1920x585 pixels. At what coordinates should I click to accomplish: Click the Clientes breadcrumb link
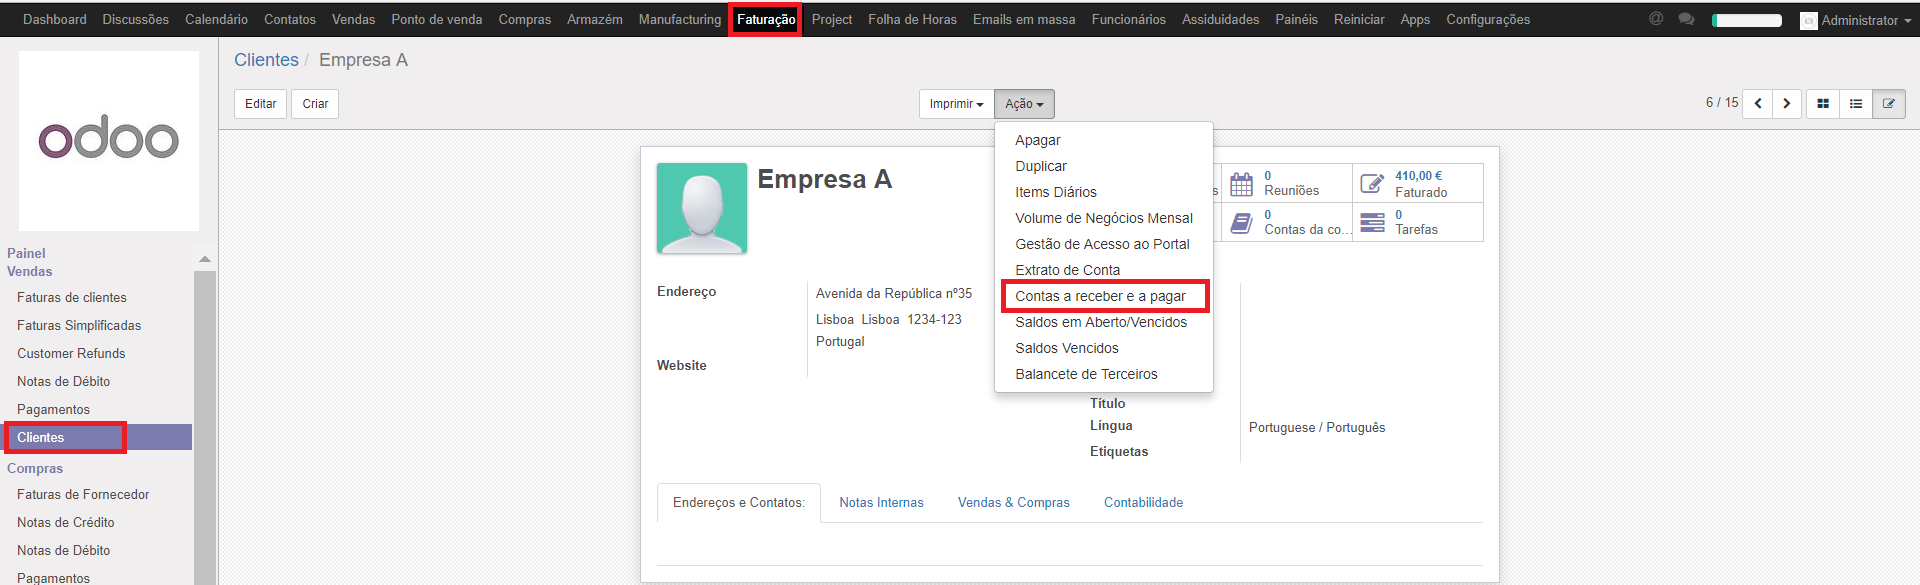[x=266, y=60]
